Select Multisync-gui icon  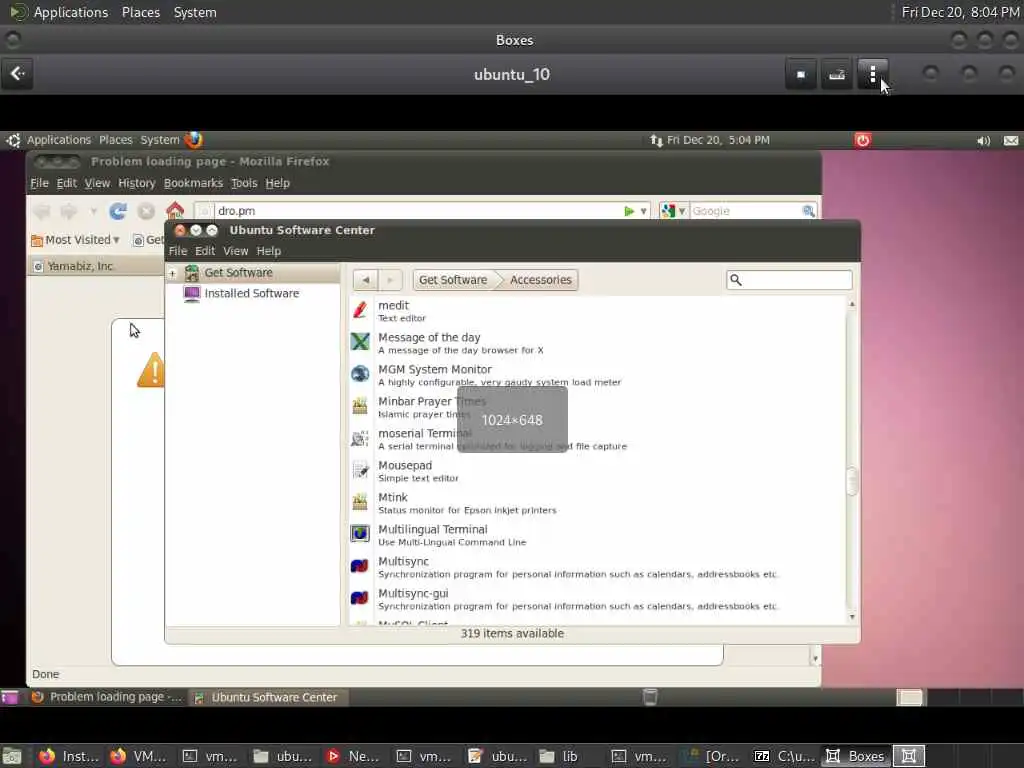(360, 598)
